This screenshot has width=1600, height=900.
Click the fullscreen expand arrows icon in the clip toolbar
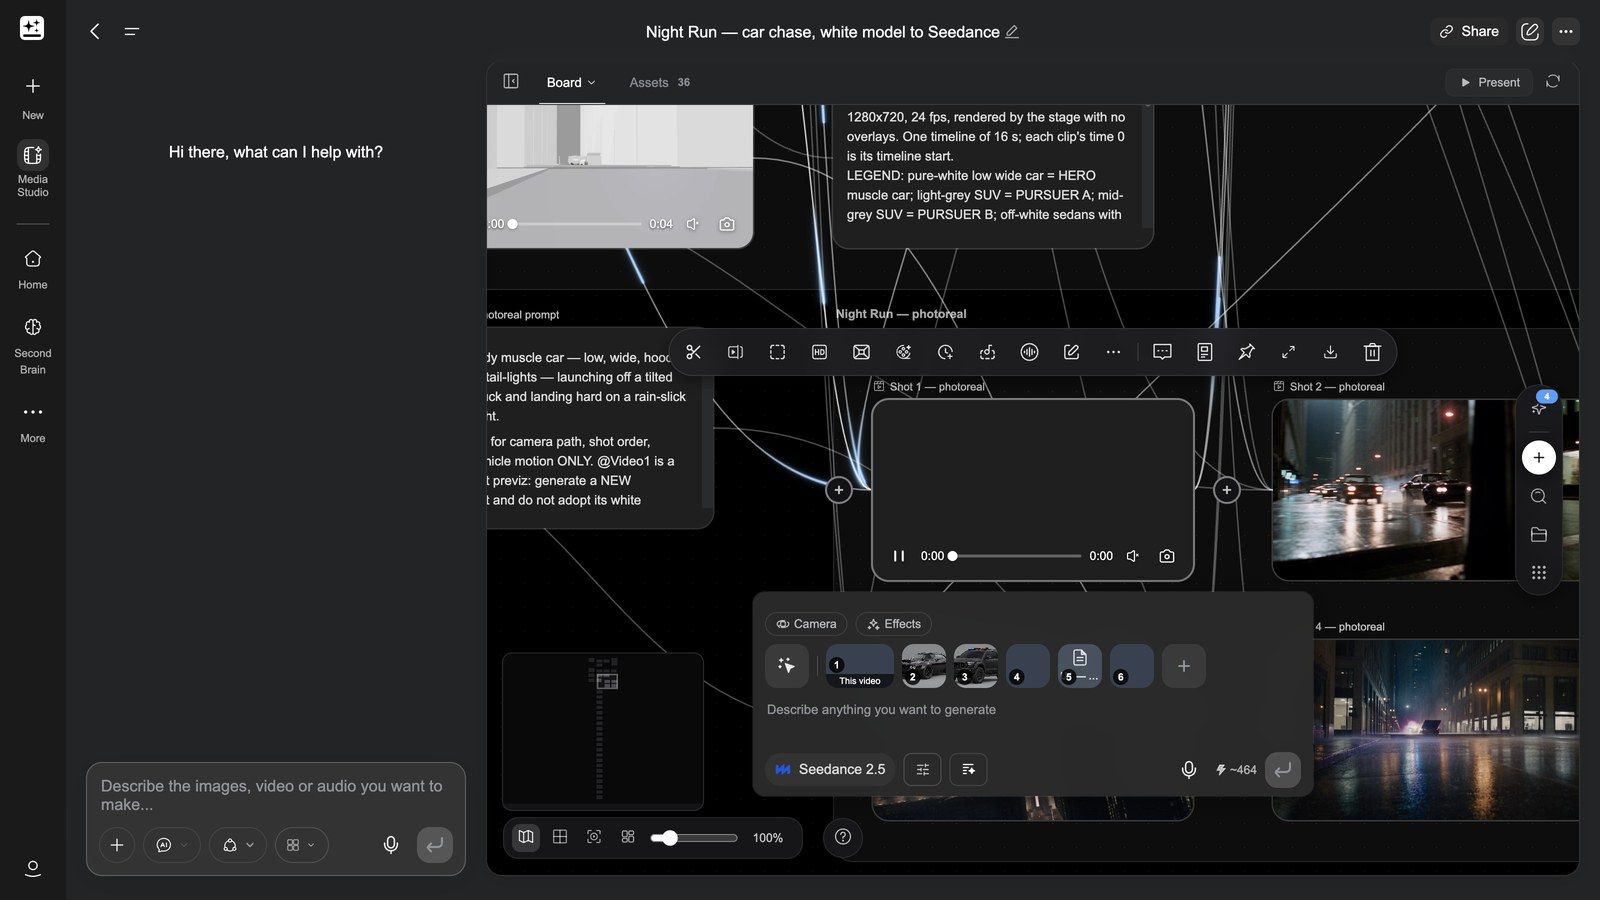[x=1288, y=352]
